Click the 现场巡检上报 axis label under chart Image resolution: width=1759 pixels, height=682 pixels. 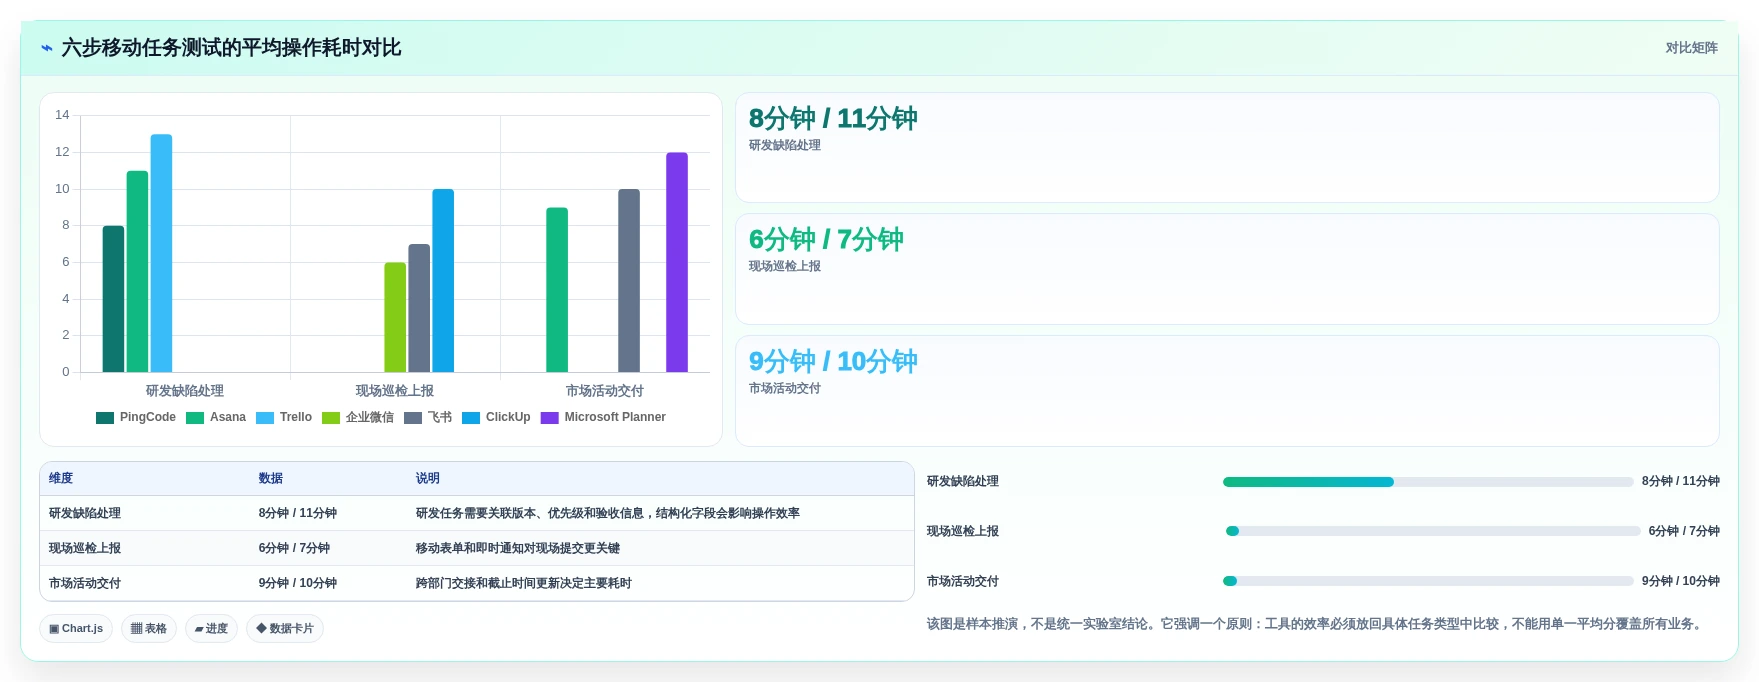(395, 391)
